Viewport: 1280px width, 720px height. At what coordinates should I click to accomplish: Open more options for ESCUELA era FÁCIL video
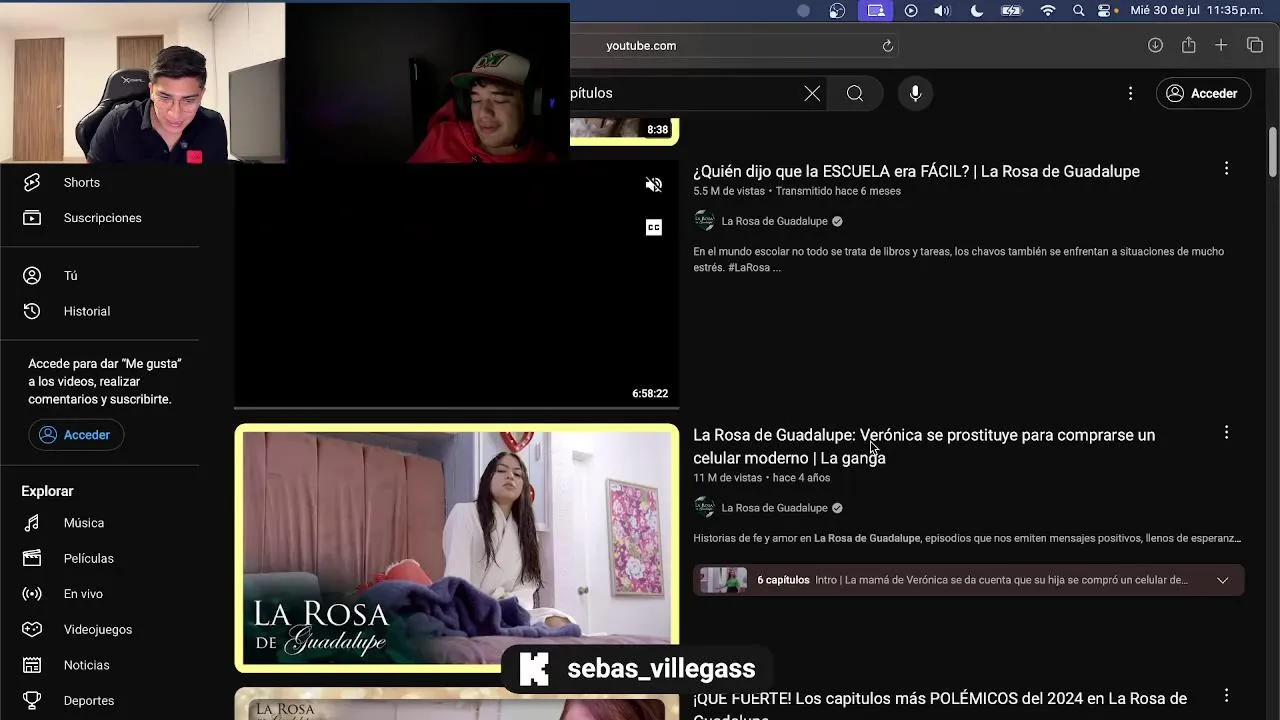click(x=1226, y=169)
